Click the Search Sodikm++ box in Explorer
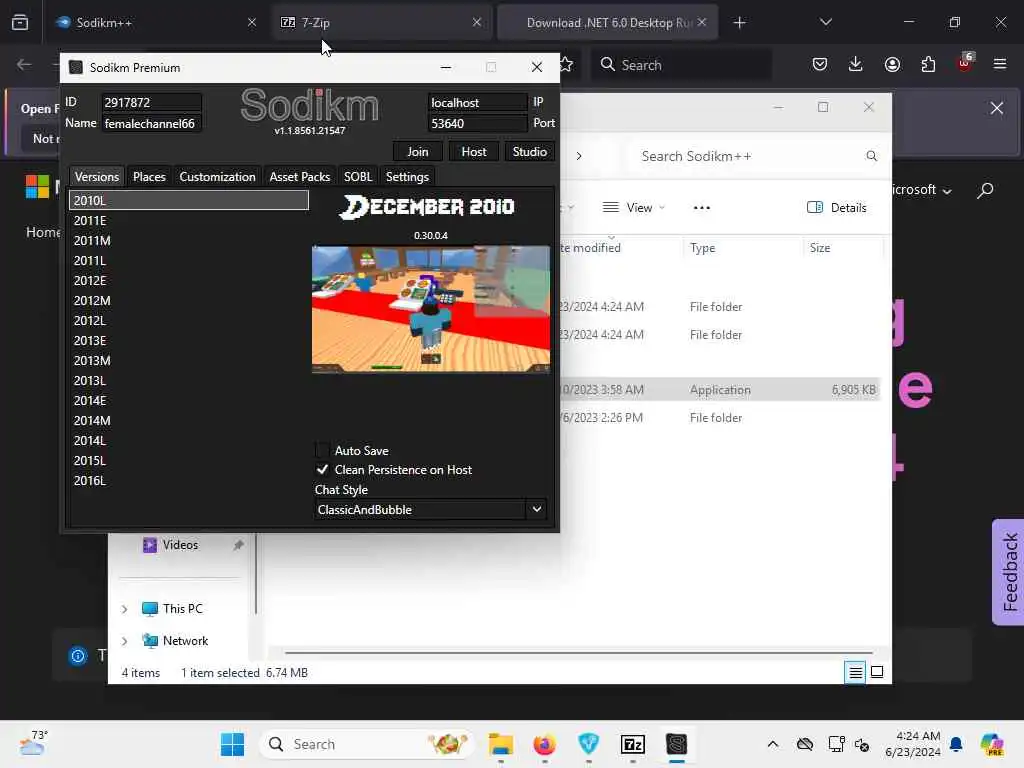The width and height of the screenshot is (1024, 768). point(758,156)
